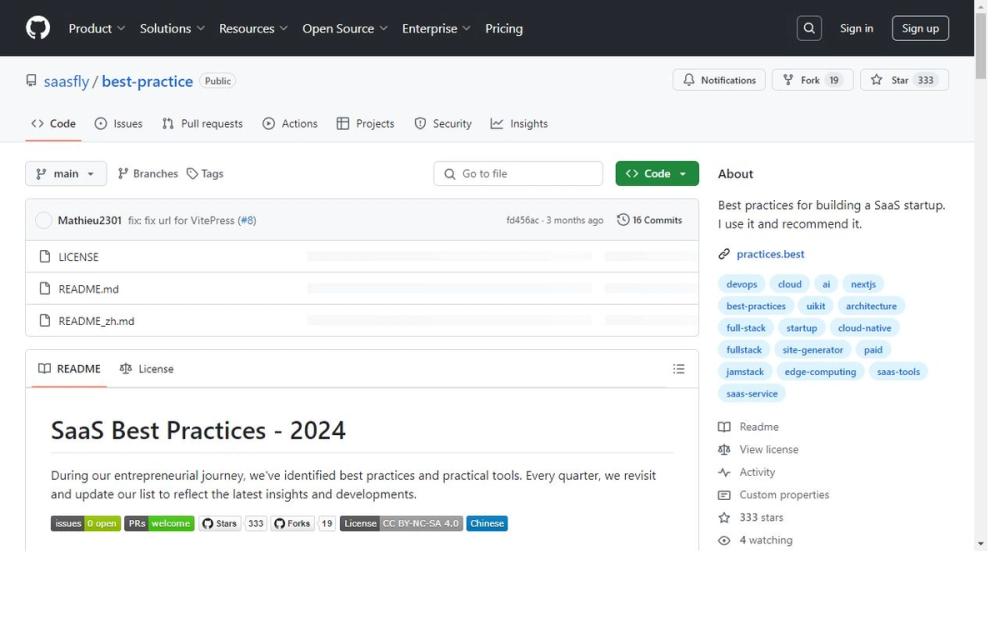
Task: Star the best-practice repository
Action: [904, 80]
